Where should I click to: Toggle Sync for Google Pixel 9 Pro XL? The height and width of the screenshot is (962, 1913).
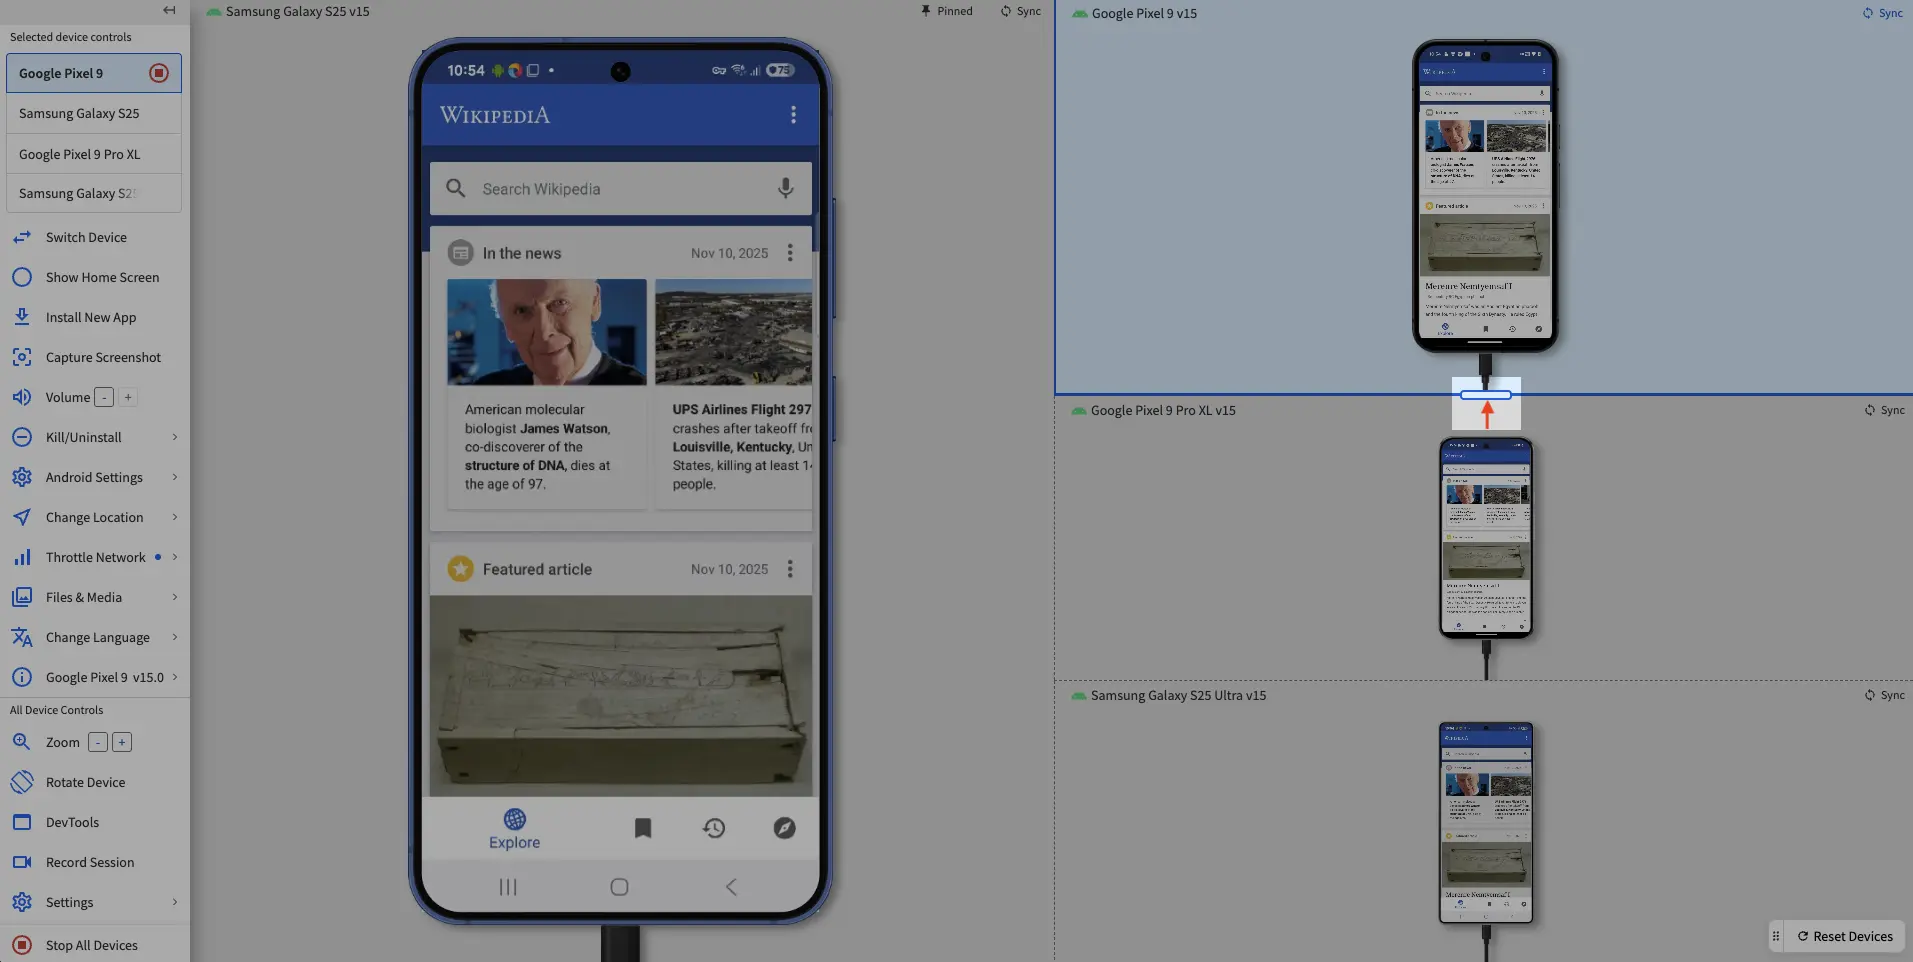click(x=1884, y=410)
